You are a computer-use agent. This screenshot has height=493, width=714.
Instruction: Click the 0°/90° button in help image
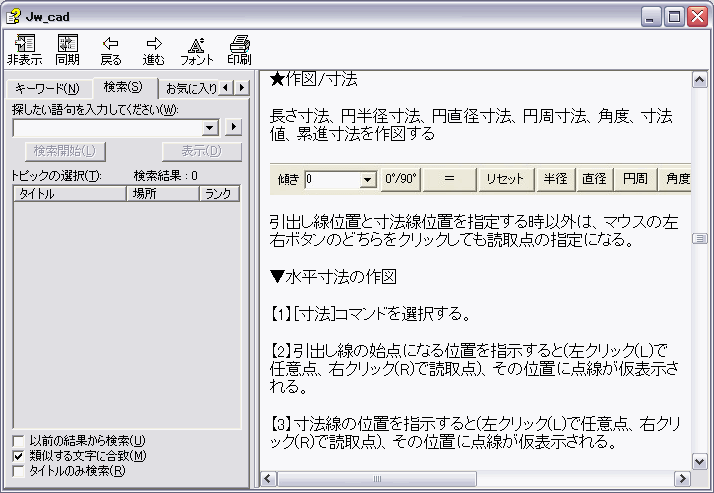coord(400,179)
